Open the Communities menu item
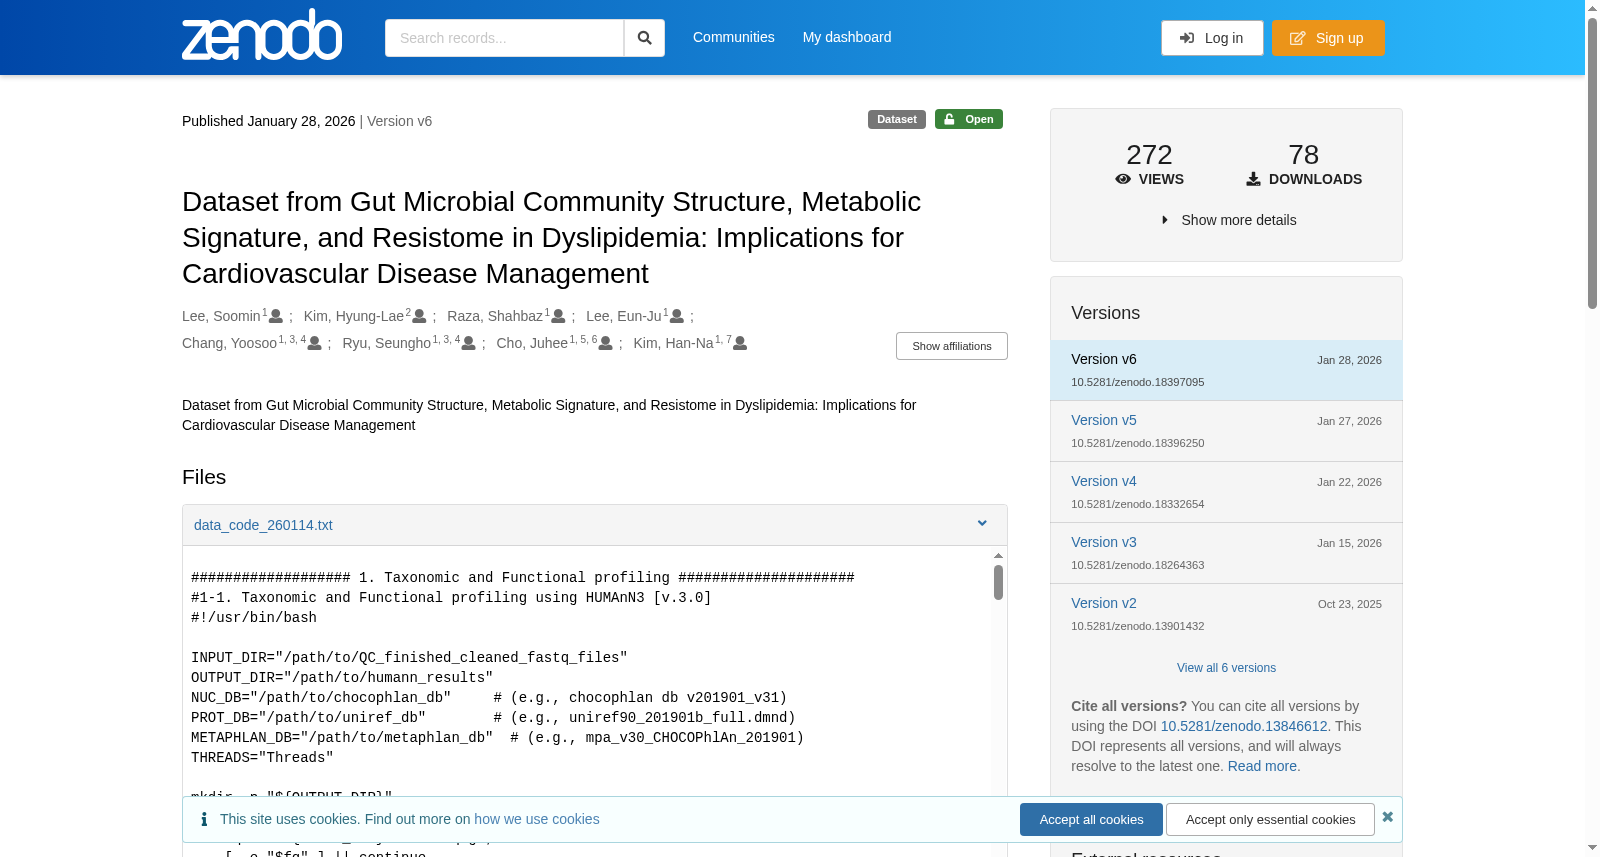Viewport: 1600px width, 857px height. click(x=734, y=37)
